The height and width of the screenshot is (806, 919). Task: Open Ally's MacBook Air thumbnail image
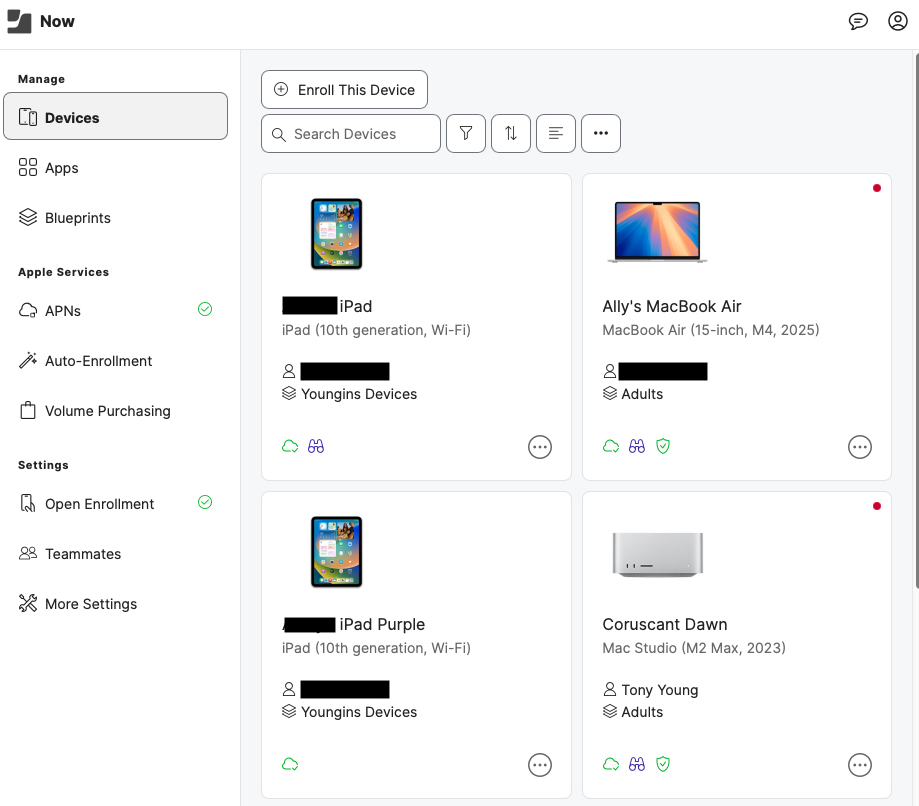(x=657, y=232)
